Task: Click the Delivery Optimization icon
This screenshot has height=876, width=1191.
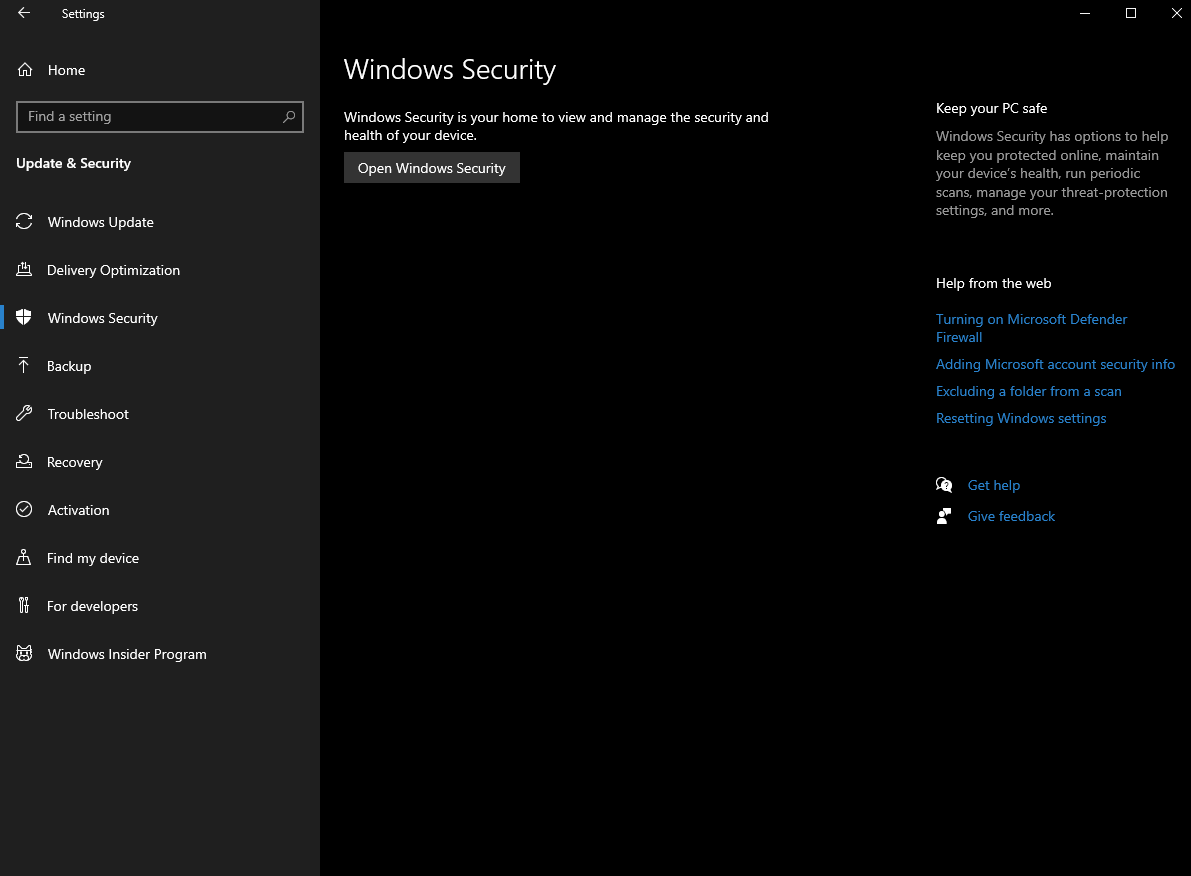Action: pos(24,269)
